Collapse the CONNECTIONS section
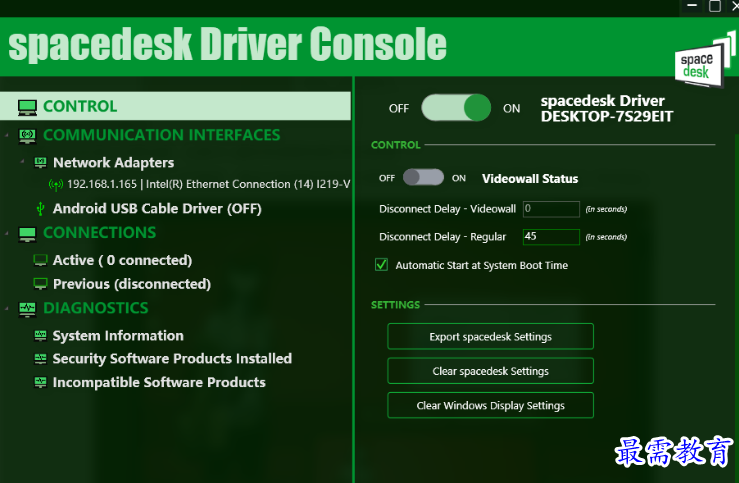739x483 pixels. point(7,233)
